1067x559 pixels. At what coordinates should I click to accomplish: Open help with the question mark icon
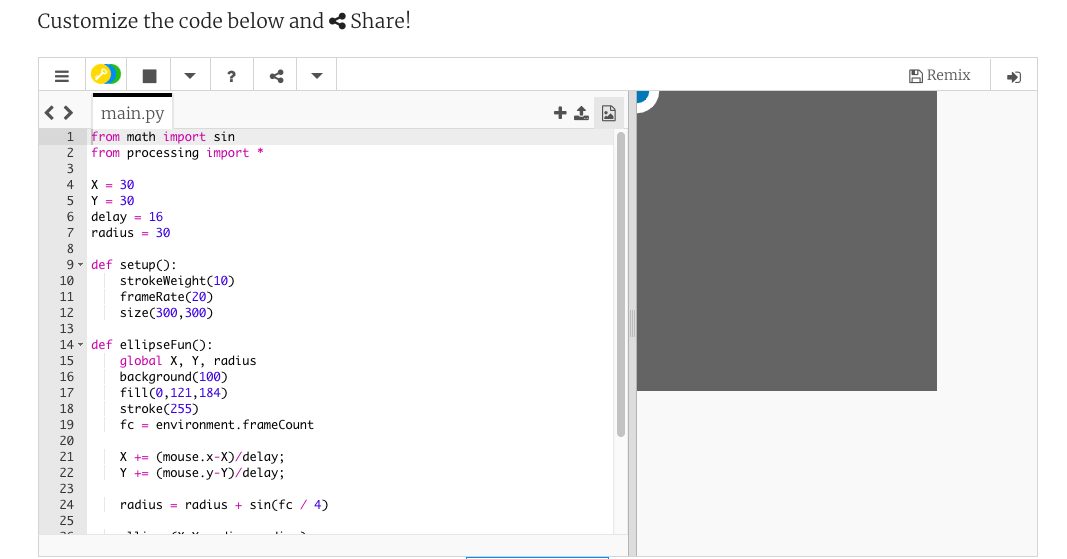[231, 76]
